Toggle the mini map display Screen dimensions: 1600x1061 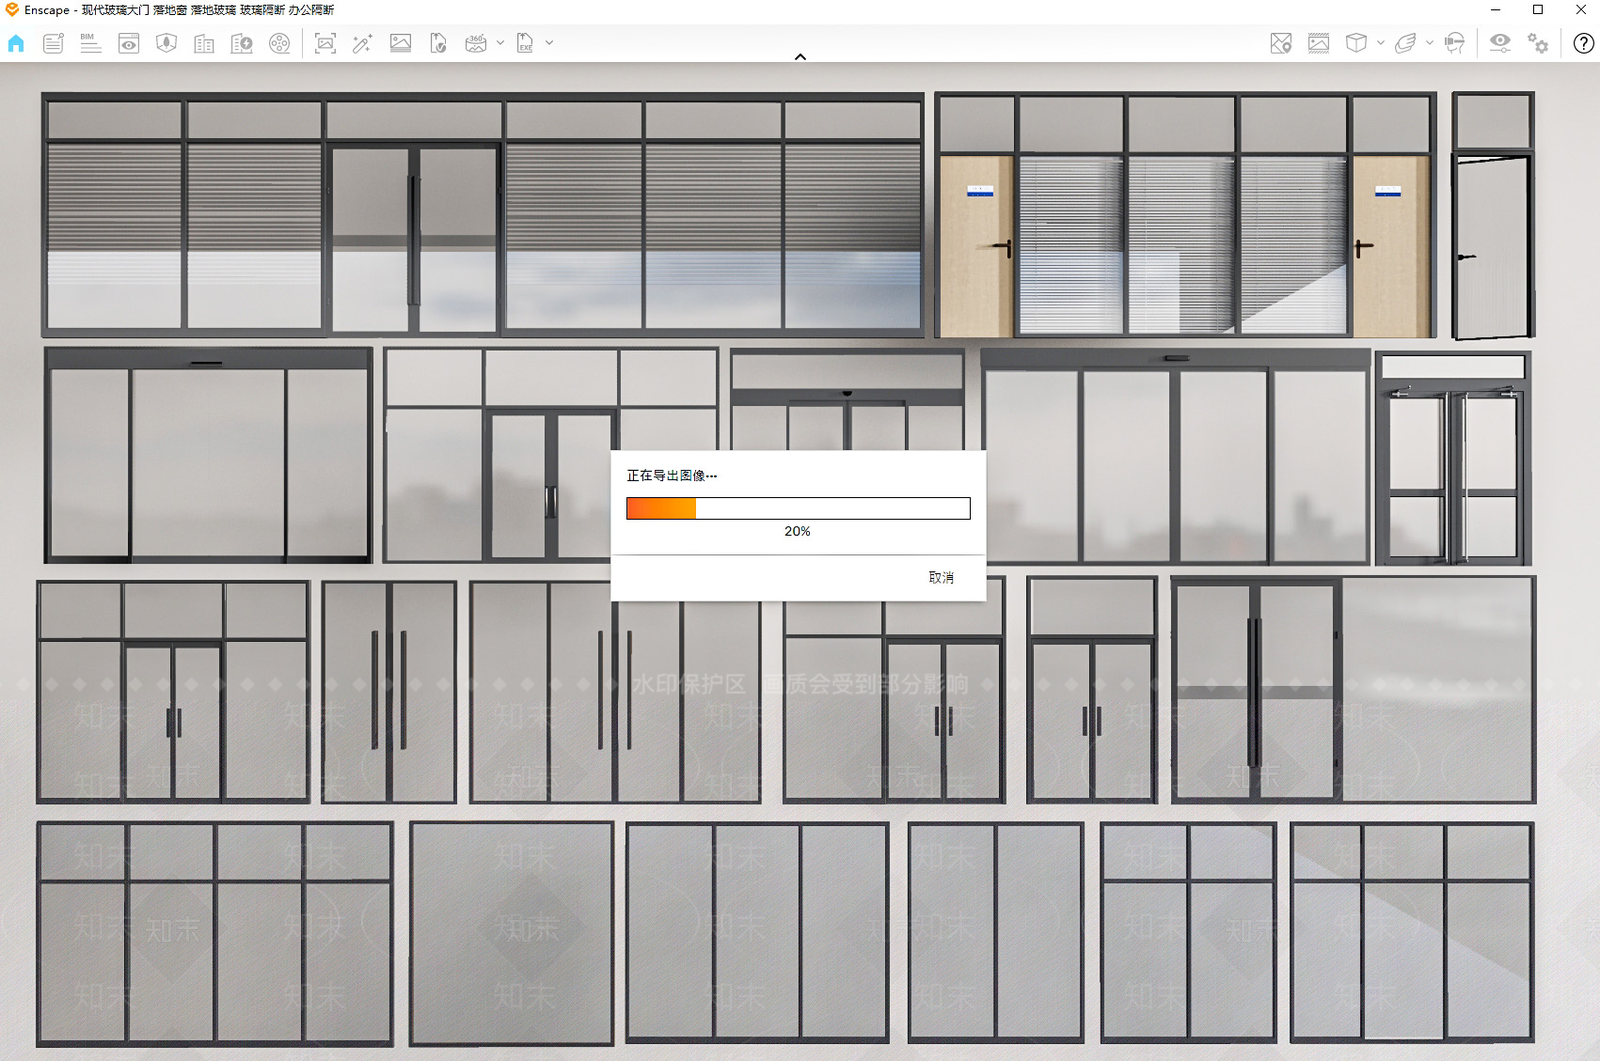coord(1281,43)
